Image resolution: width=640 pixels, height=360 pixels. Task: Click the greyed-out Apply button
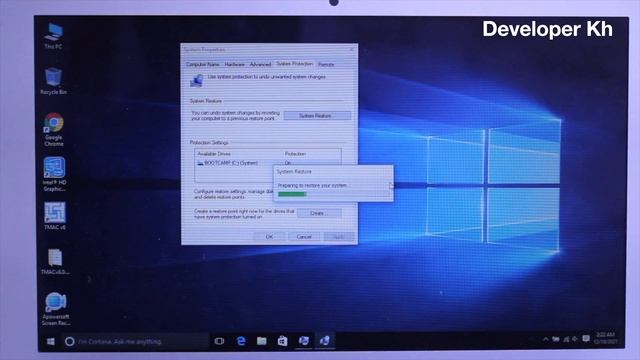click(339, 237)
